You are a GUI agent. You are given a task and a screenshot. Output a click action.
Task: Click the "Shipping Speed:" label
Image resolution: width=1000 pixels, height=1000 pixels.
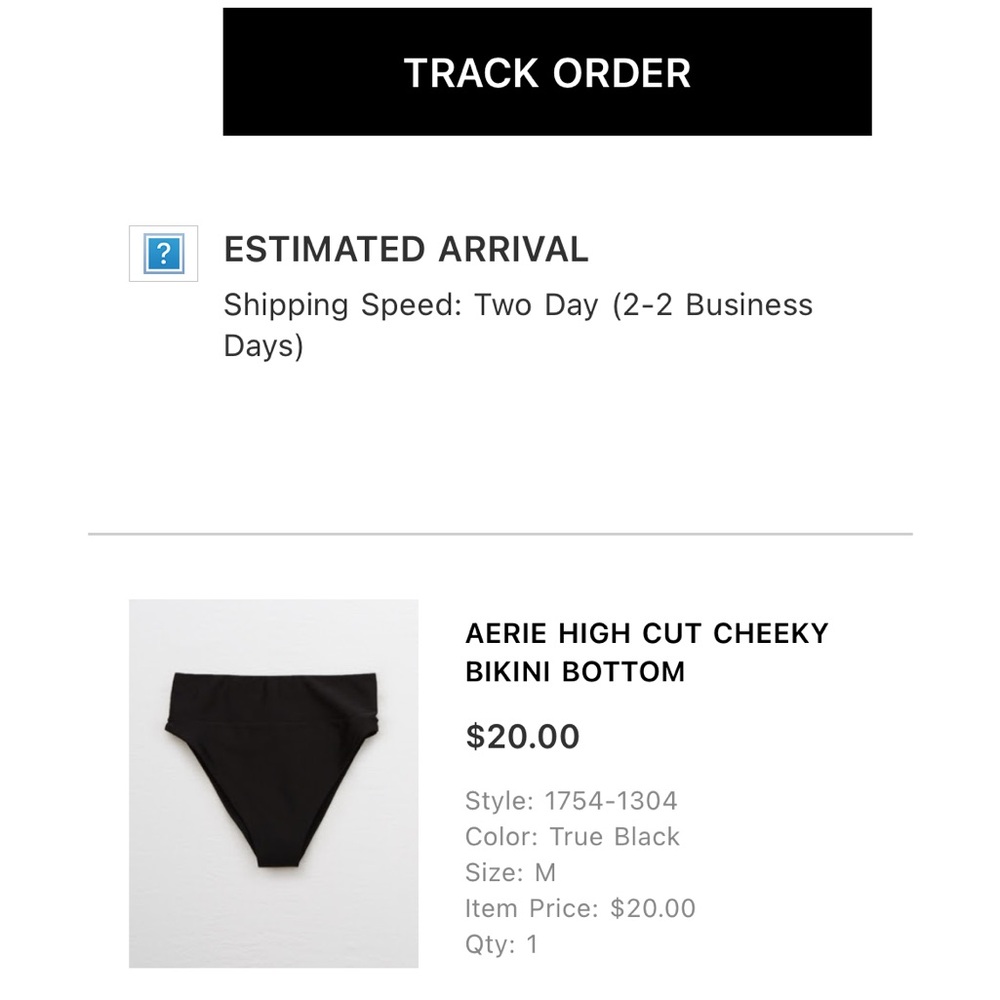(339, 304)
